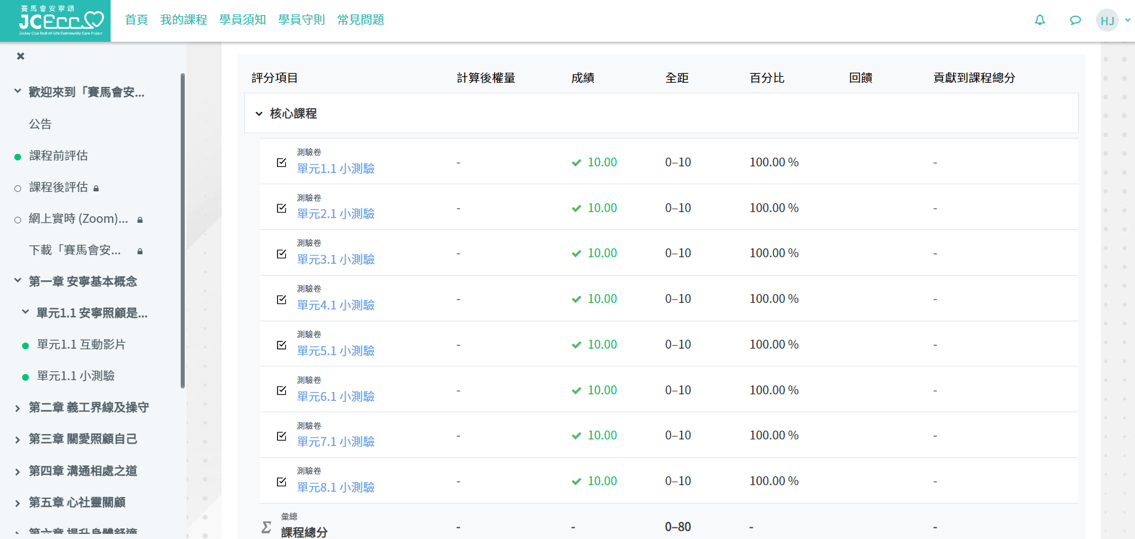1135x539 pixels.
Task: Close the course sidebar with the X icon
Action: point(20,56)
